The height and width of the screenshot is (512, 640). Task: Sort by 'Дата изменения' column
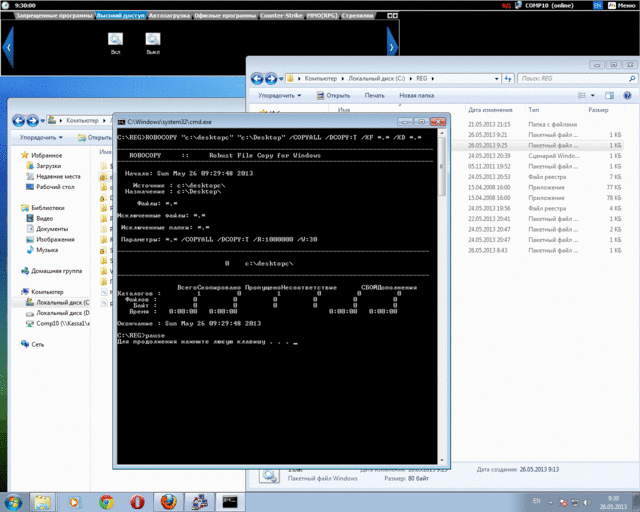coord(490,110)
